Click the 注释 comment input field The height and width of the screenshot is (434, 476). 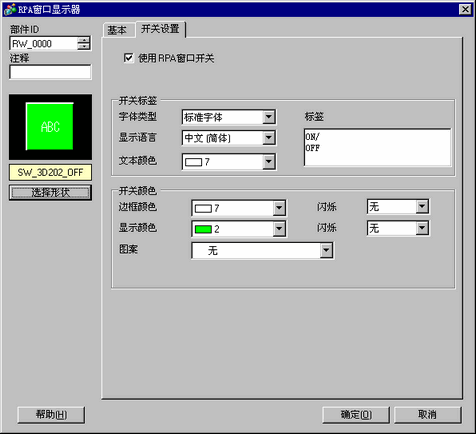(x=50, y=72)
